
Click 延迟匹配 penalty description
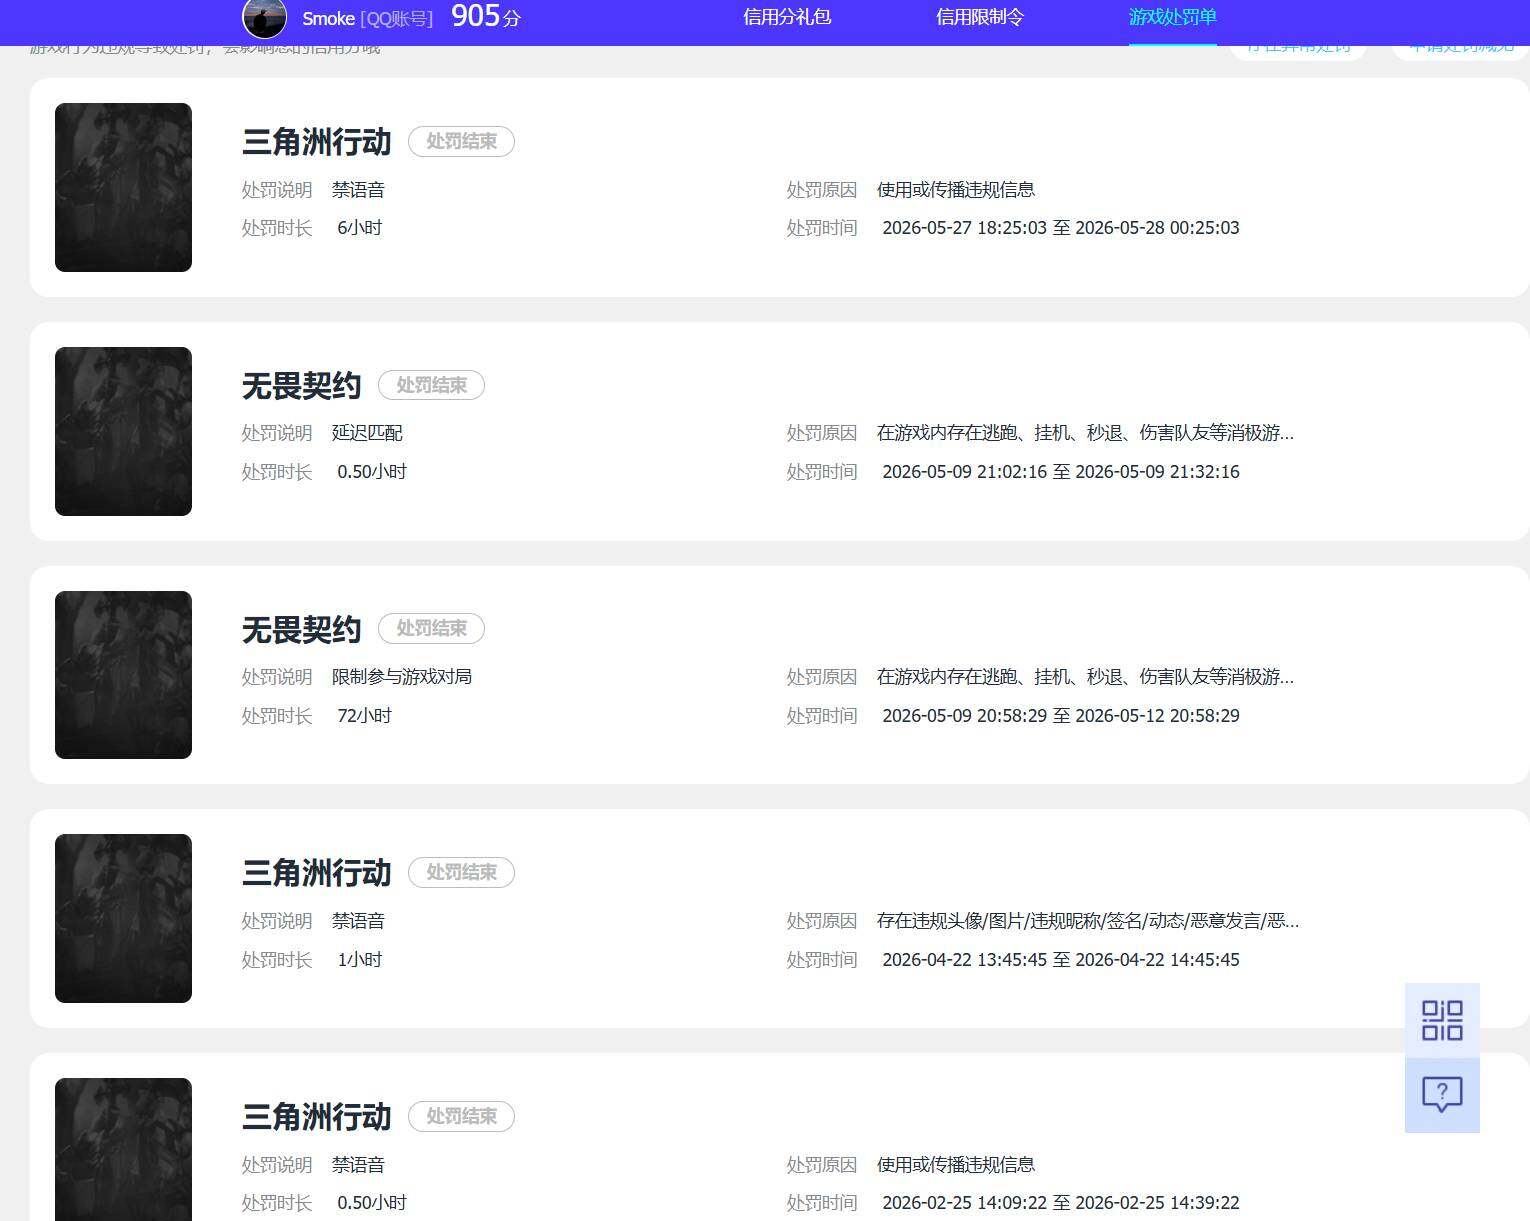(367, 433)
